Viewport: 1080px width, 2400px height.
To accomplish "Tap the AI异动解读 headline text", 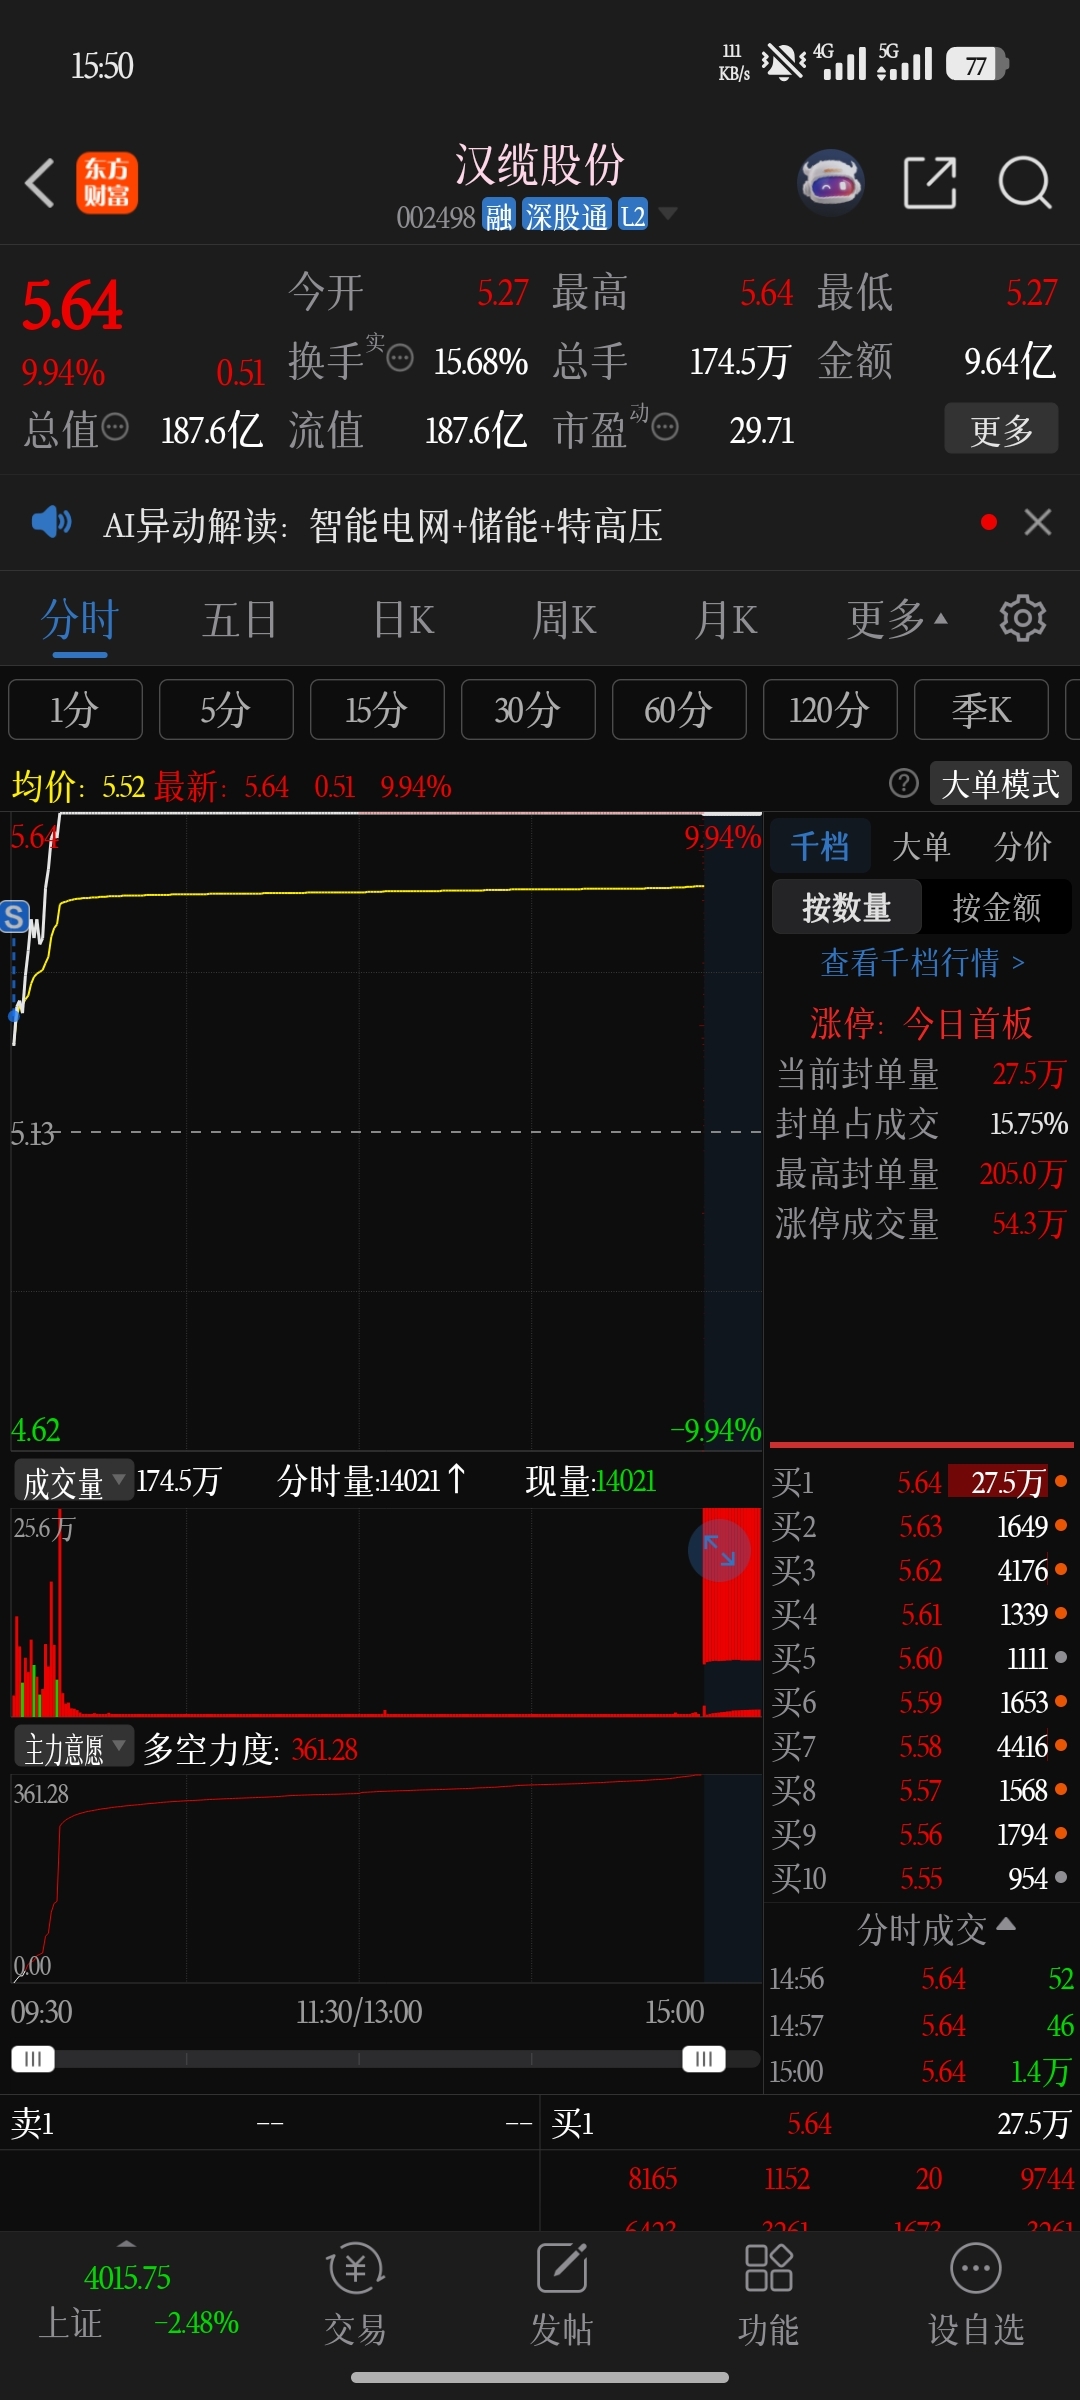I will click(x=383, y=524).
